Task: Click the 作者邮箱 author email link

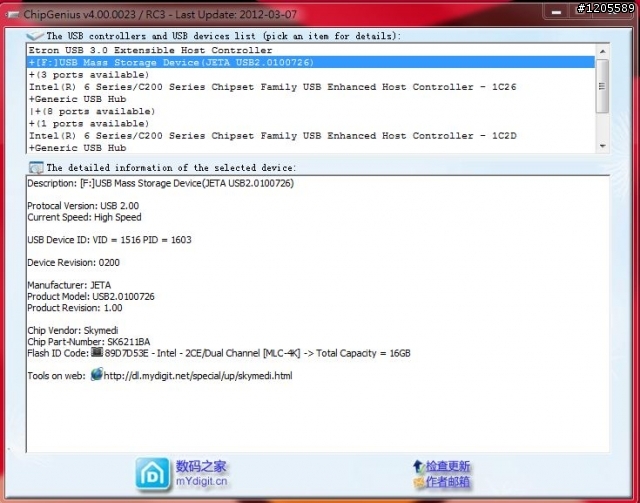Action: click(x=448, y=482)
